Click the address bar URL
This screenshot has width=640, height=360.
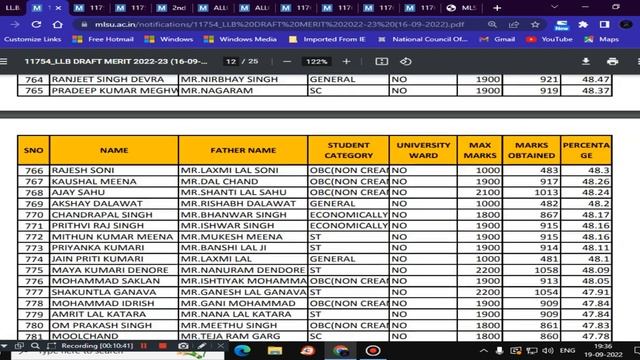click(280, 24)
